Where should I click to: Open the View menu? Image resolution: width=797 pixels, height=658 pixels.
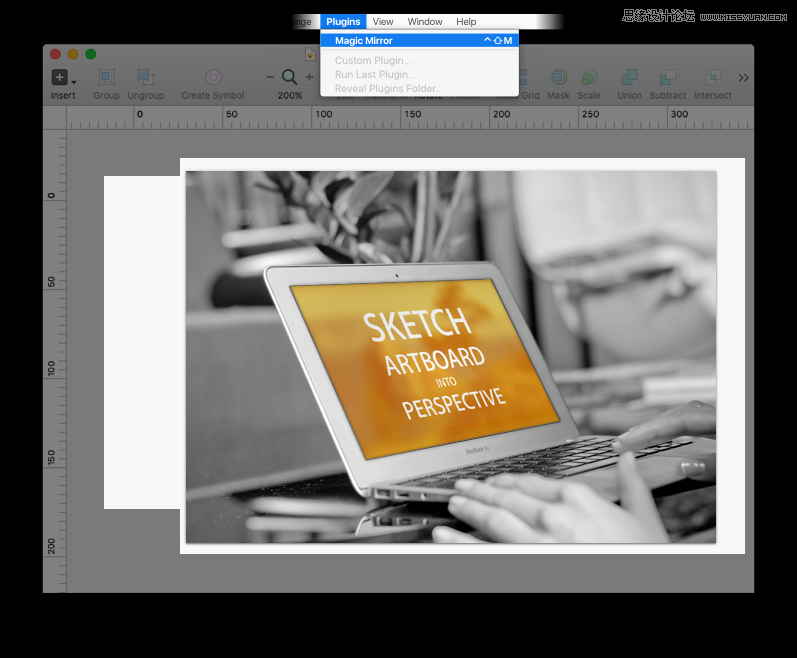[383, 21]
